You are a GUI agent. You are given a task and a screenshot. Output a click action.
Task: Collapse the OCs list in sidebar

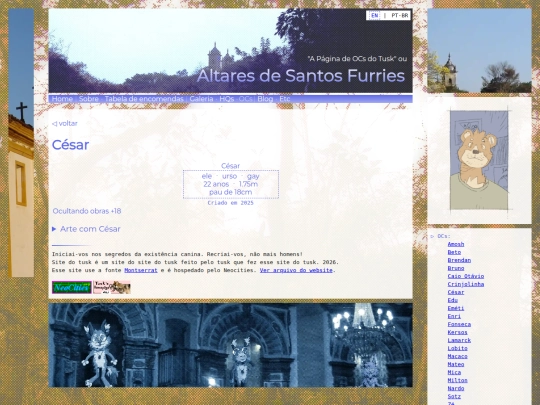[440, 236]
